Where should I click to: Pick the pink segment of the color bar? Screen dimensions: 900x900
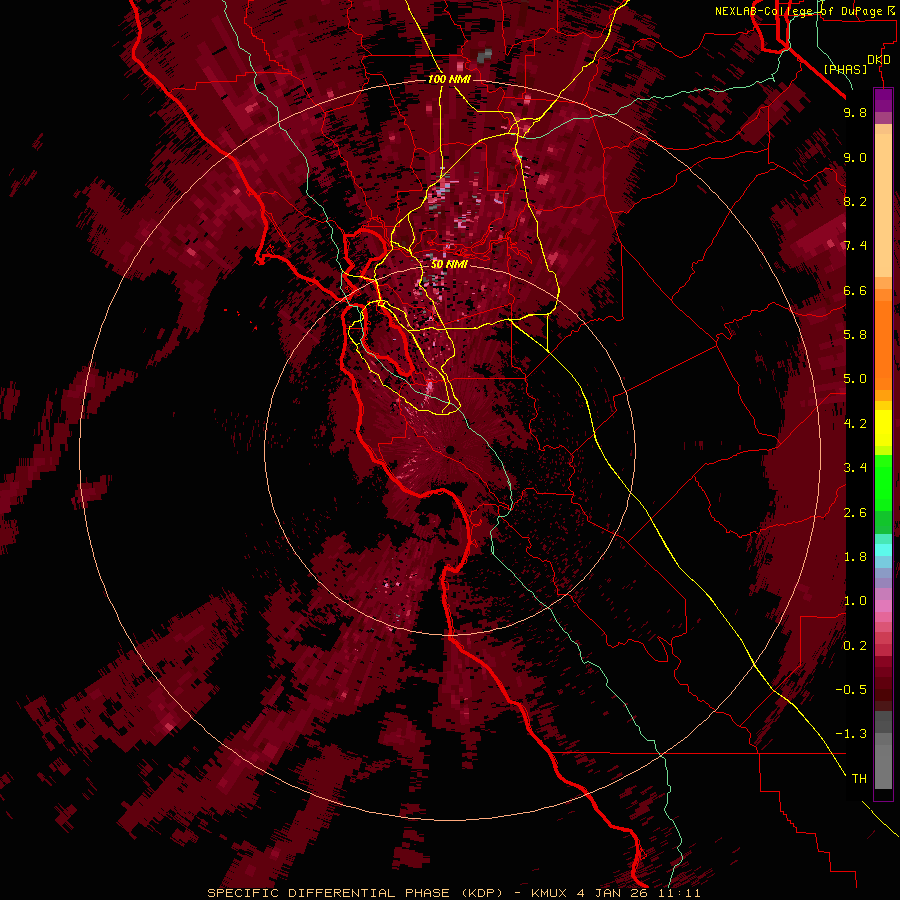[x=883, y=606]
